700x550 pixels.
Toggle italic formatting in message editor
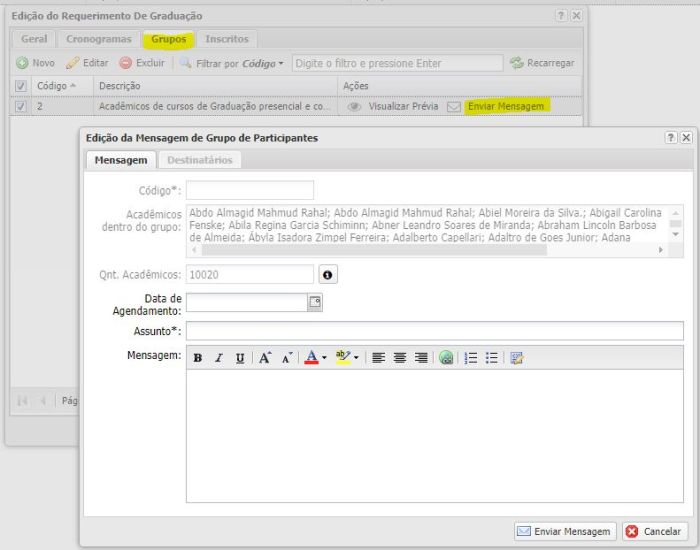(x=219, y=357)
